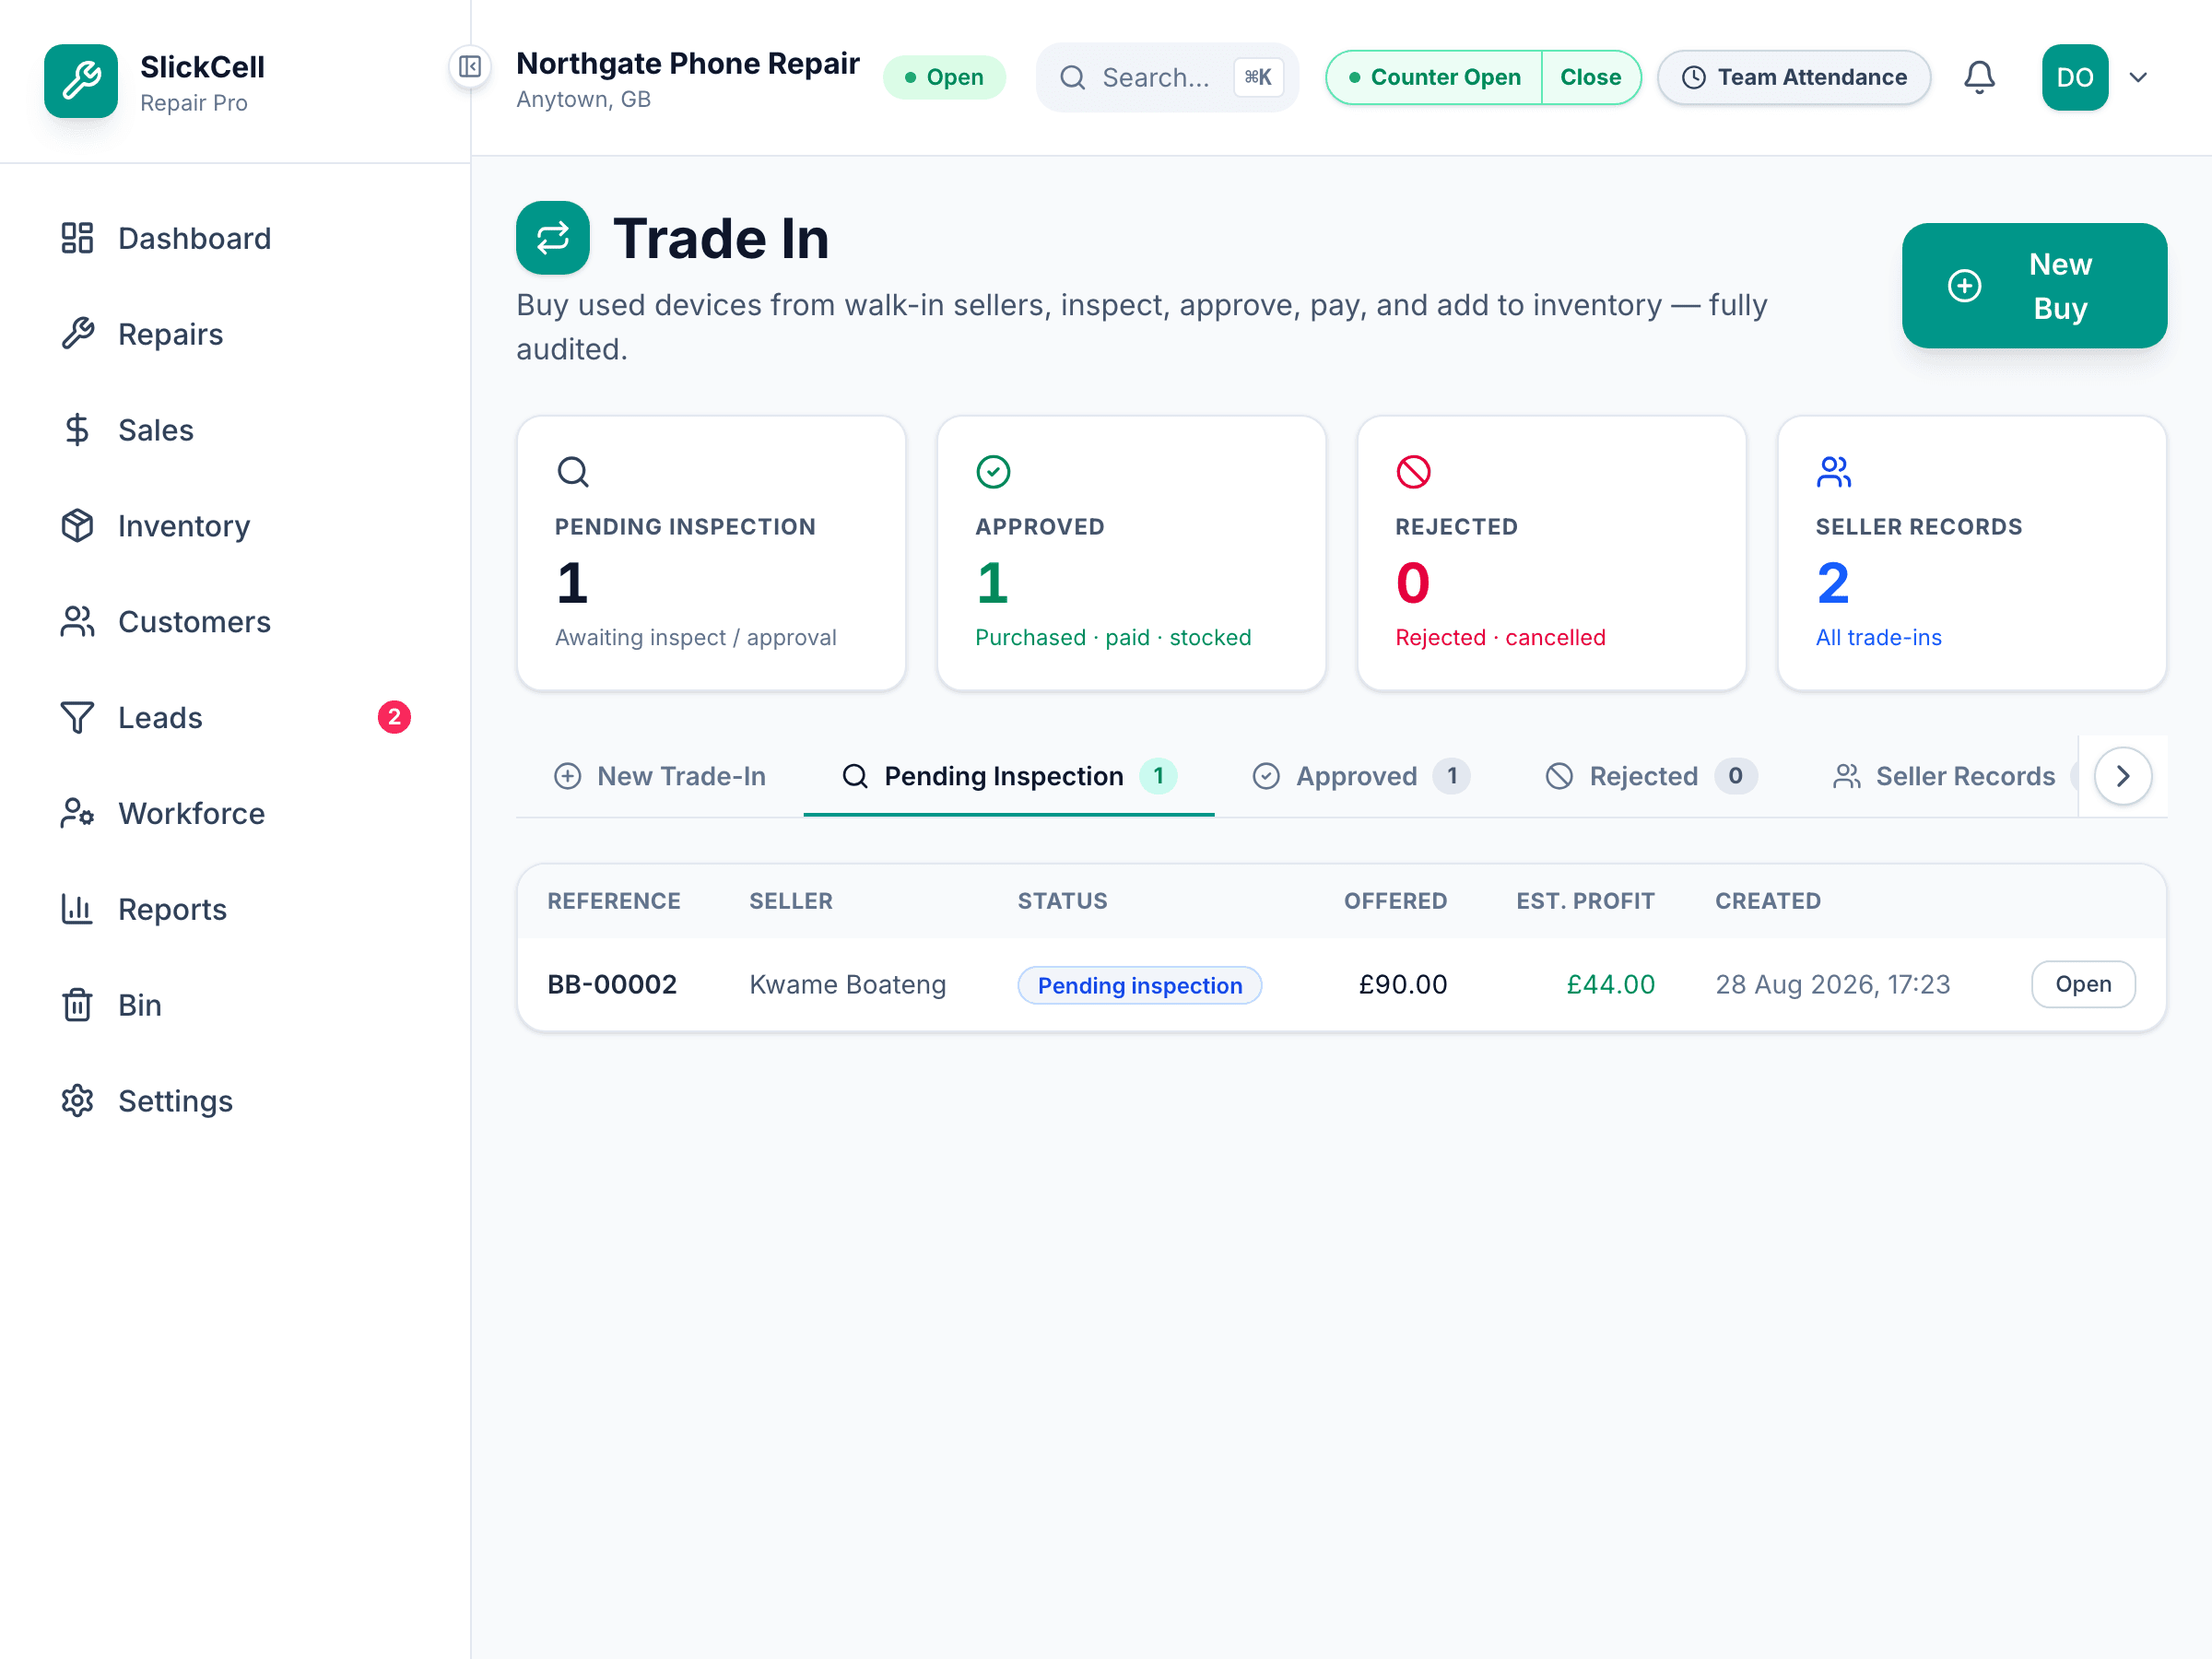Open Team Attendance
The height and width of the screenshot is (1659, 2212).
[x=1793, y=77]
